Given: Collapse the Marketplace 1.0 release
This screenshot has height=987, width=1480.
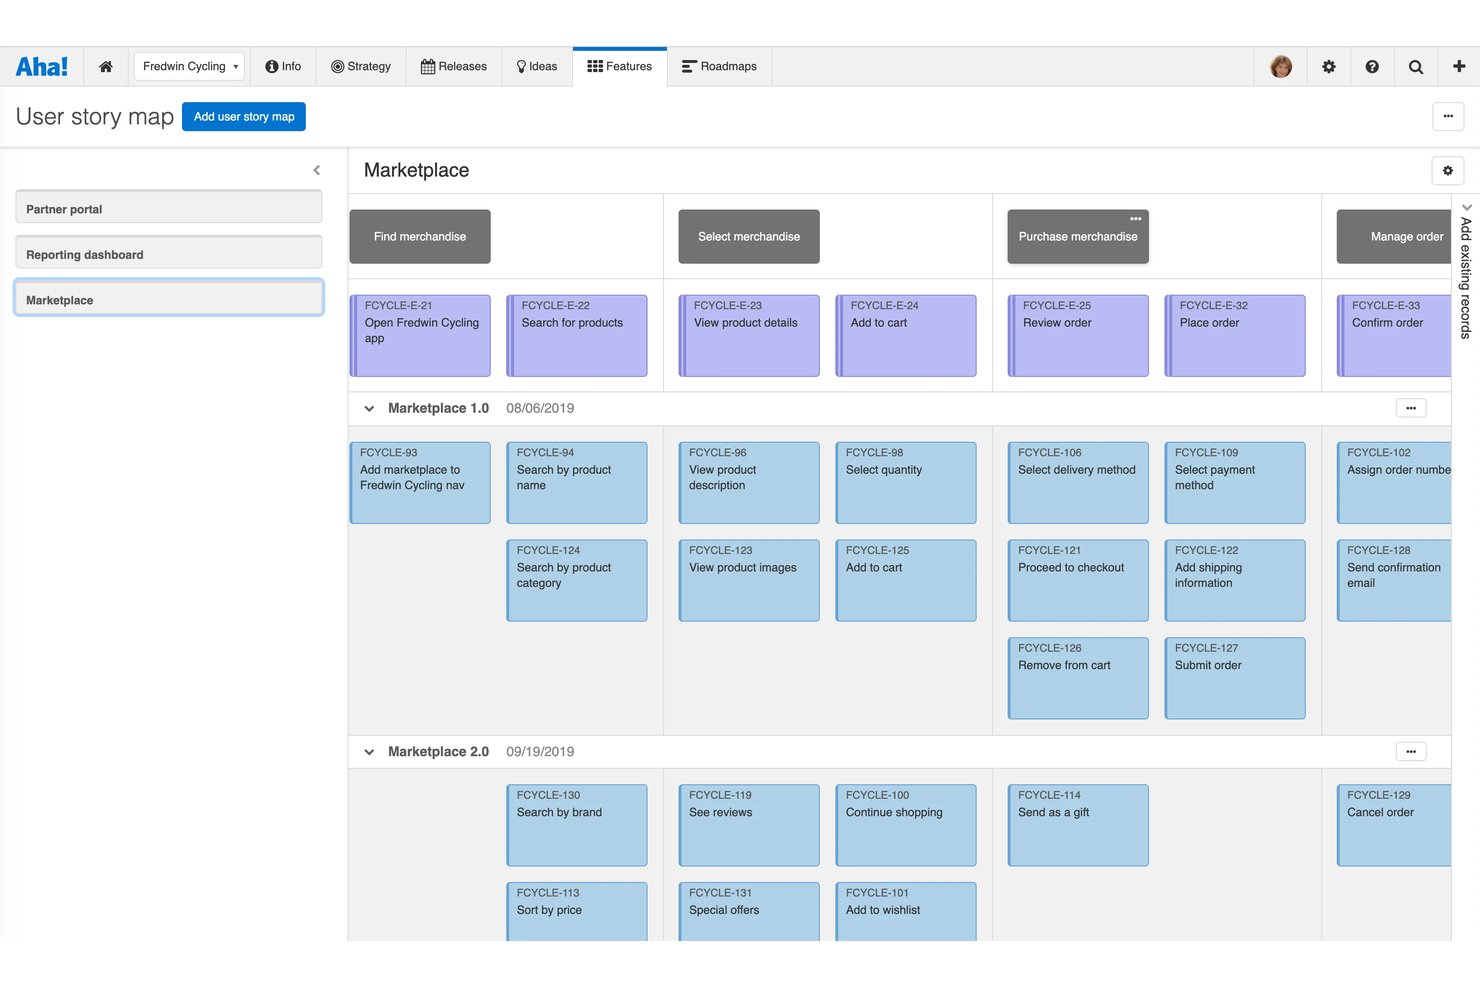Looking at the screenshot, I should tap(369, 408).
